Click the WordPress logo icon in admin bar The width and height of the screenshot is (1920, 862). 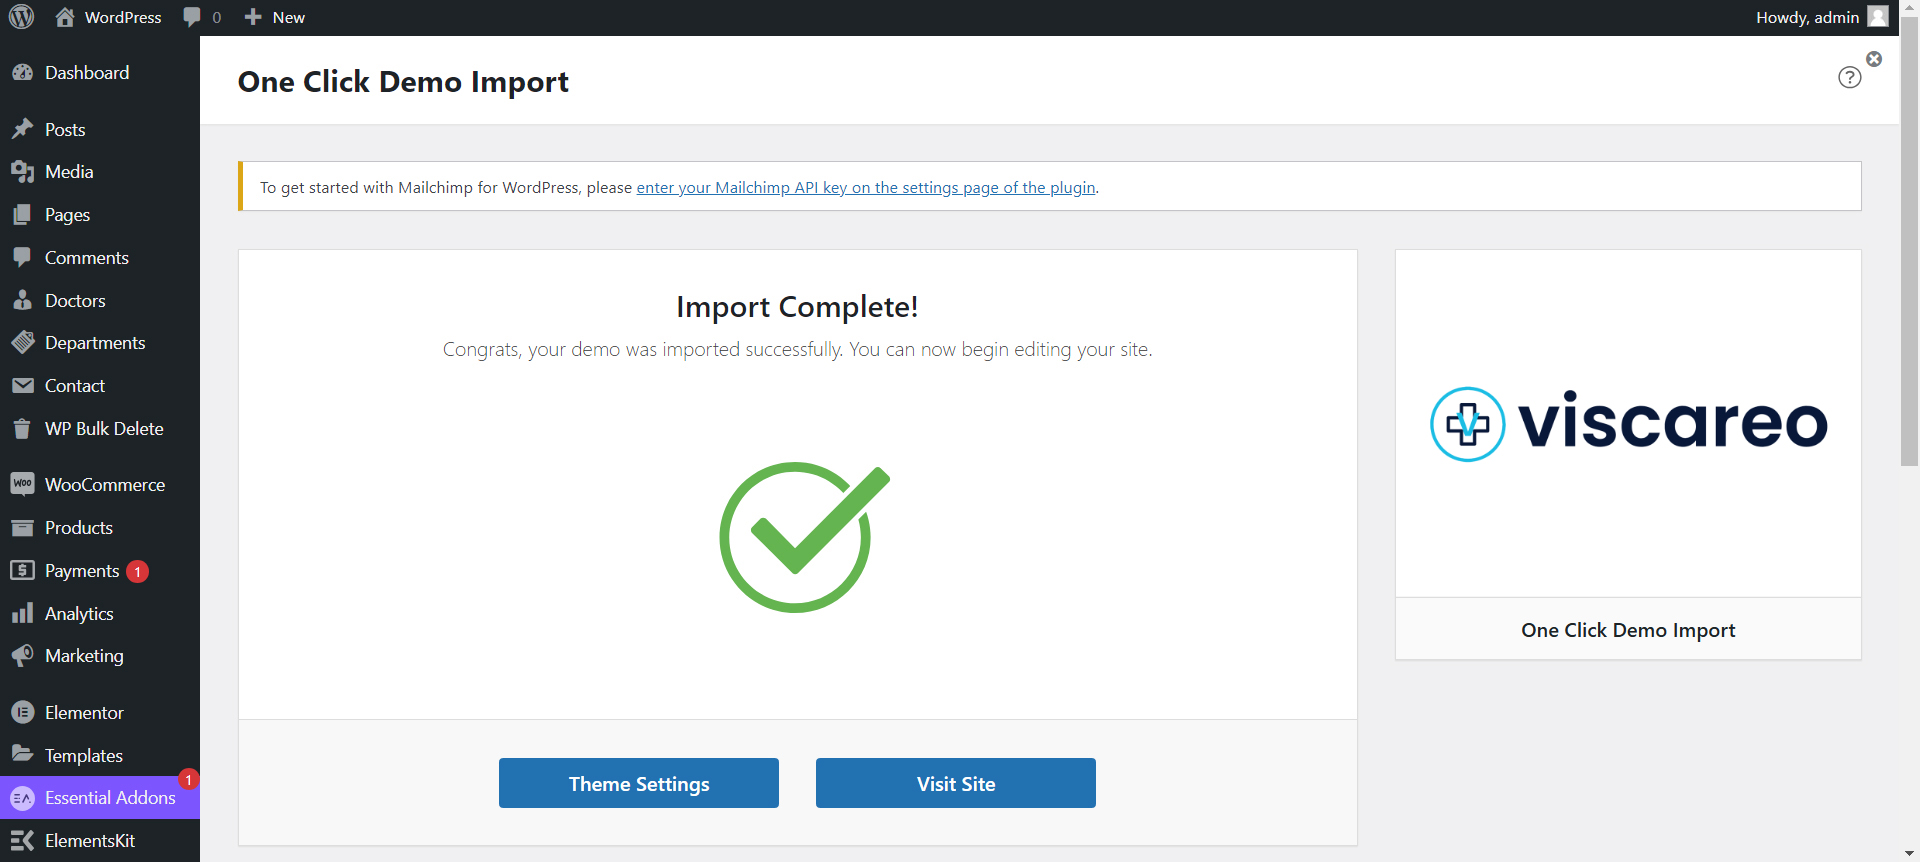point(21,17)
